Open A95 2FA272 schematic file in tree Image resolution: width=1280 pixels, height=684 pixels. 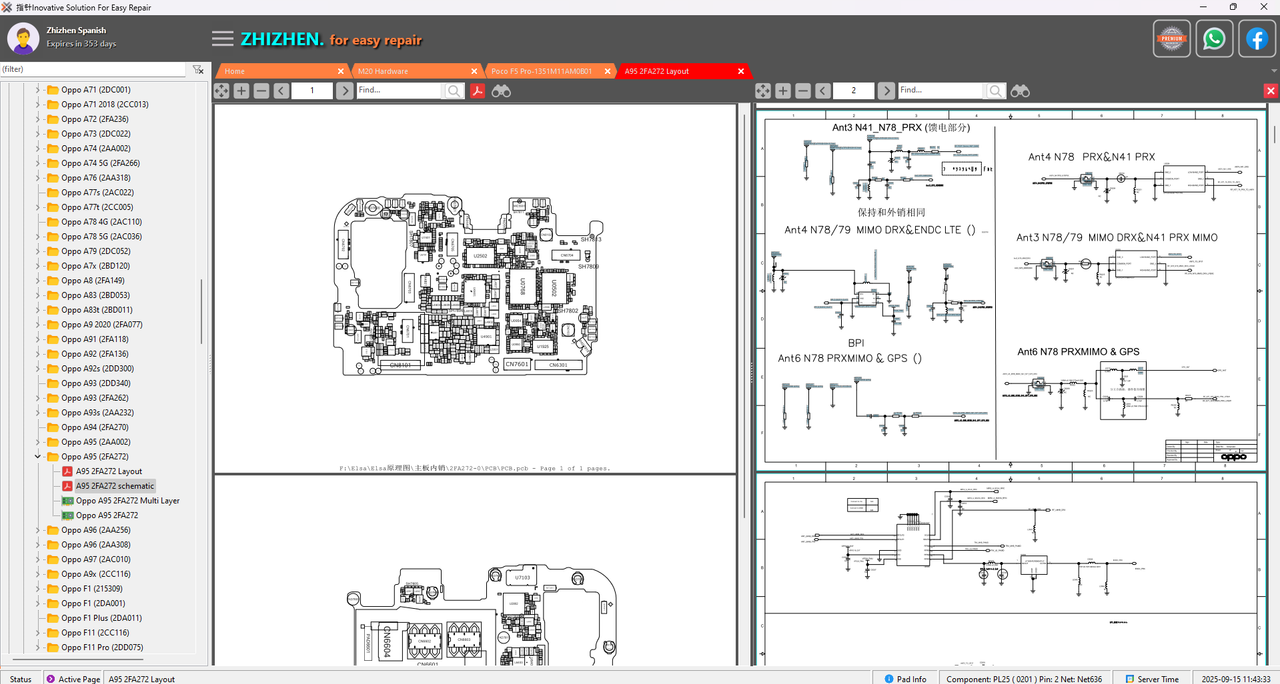click(x=115, y=486)
